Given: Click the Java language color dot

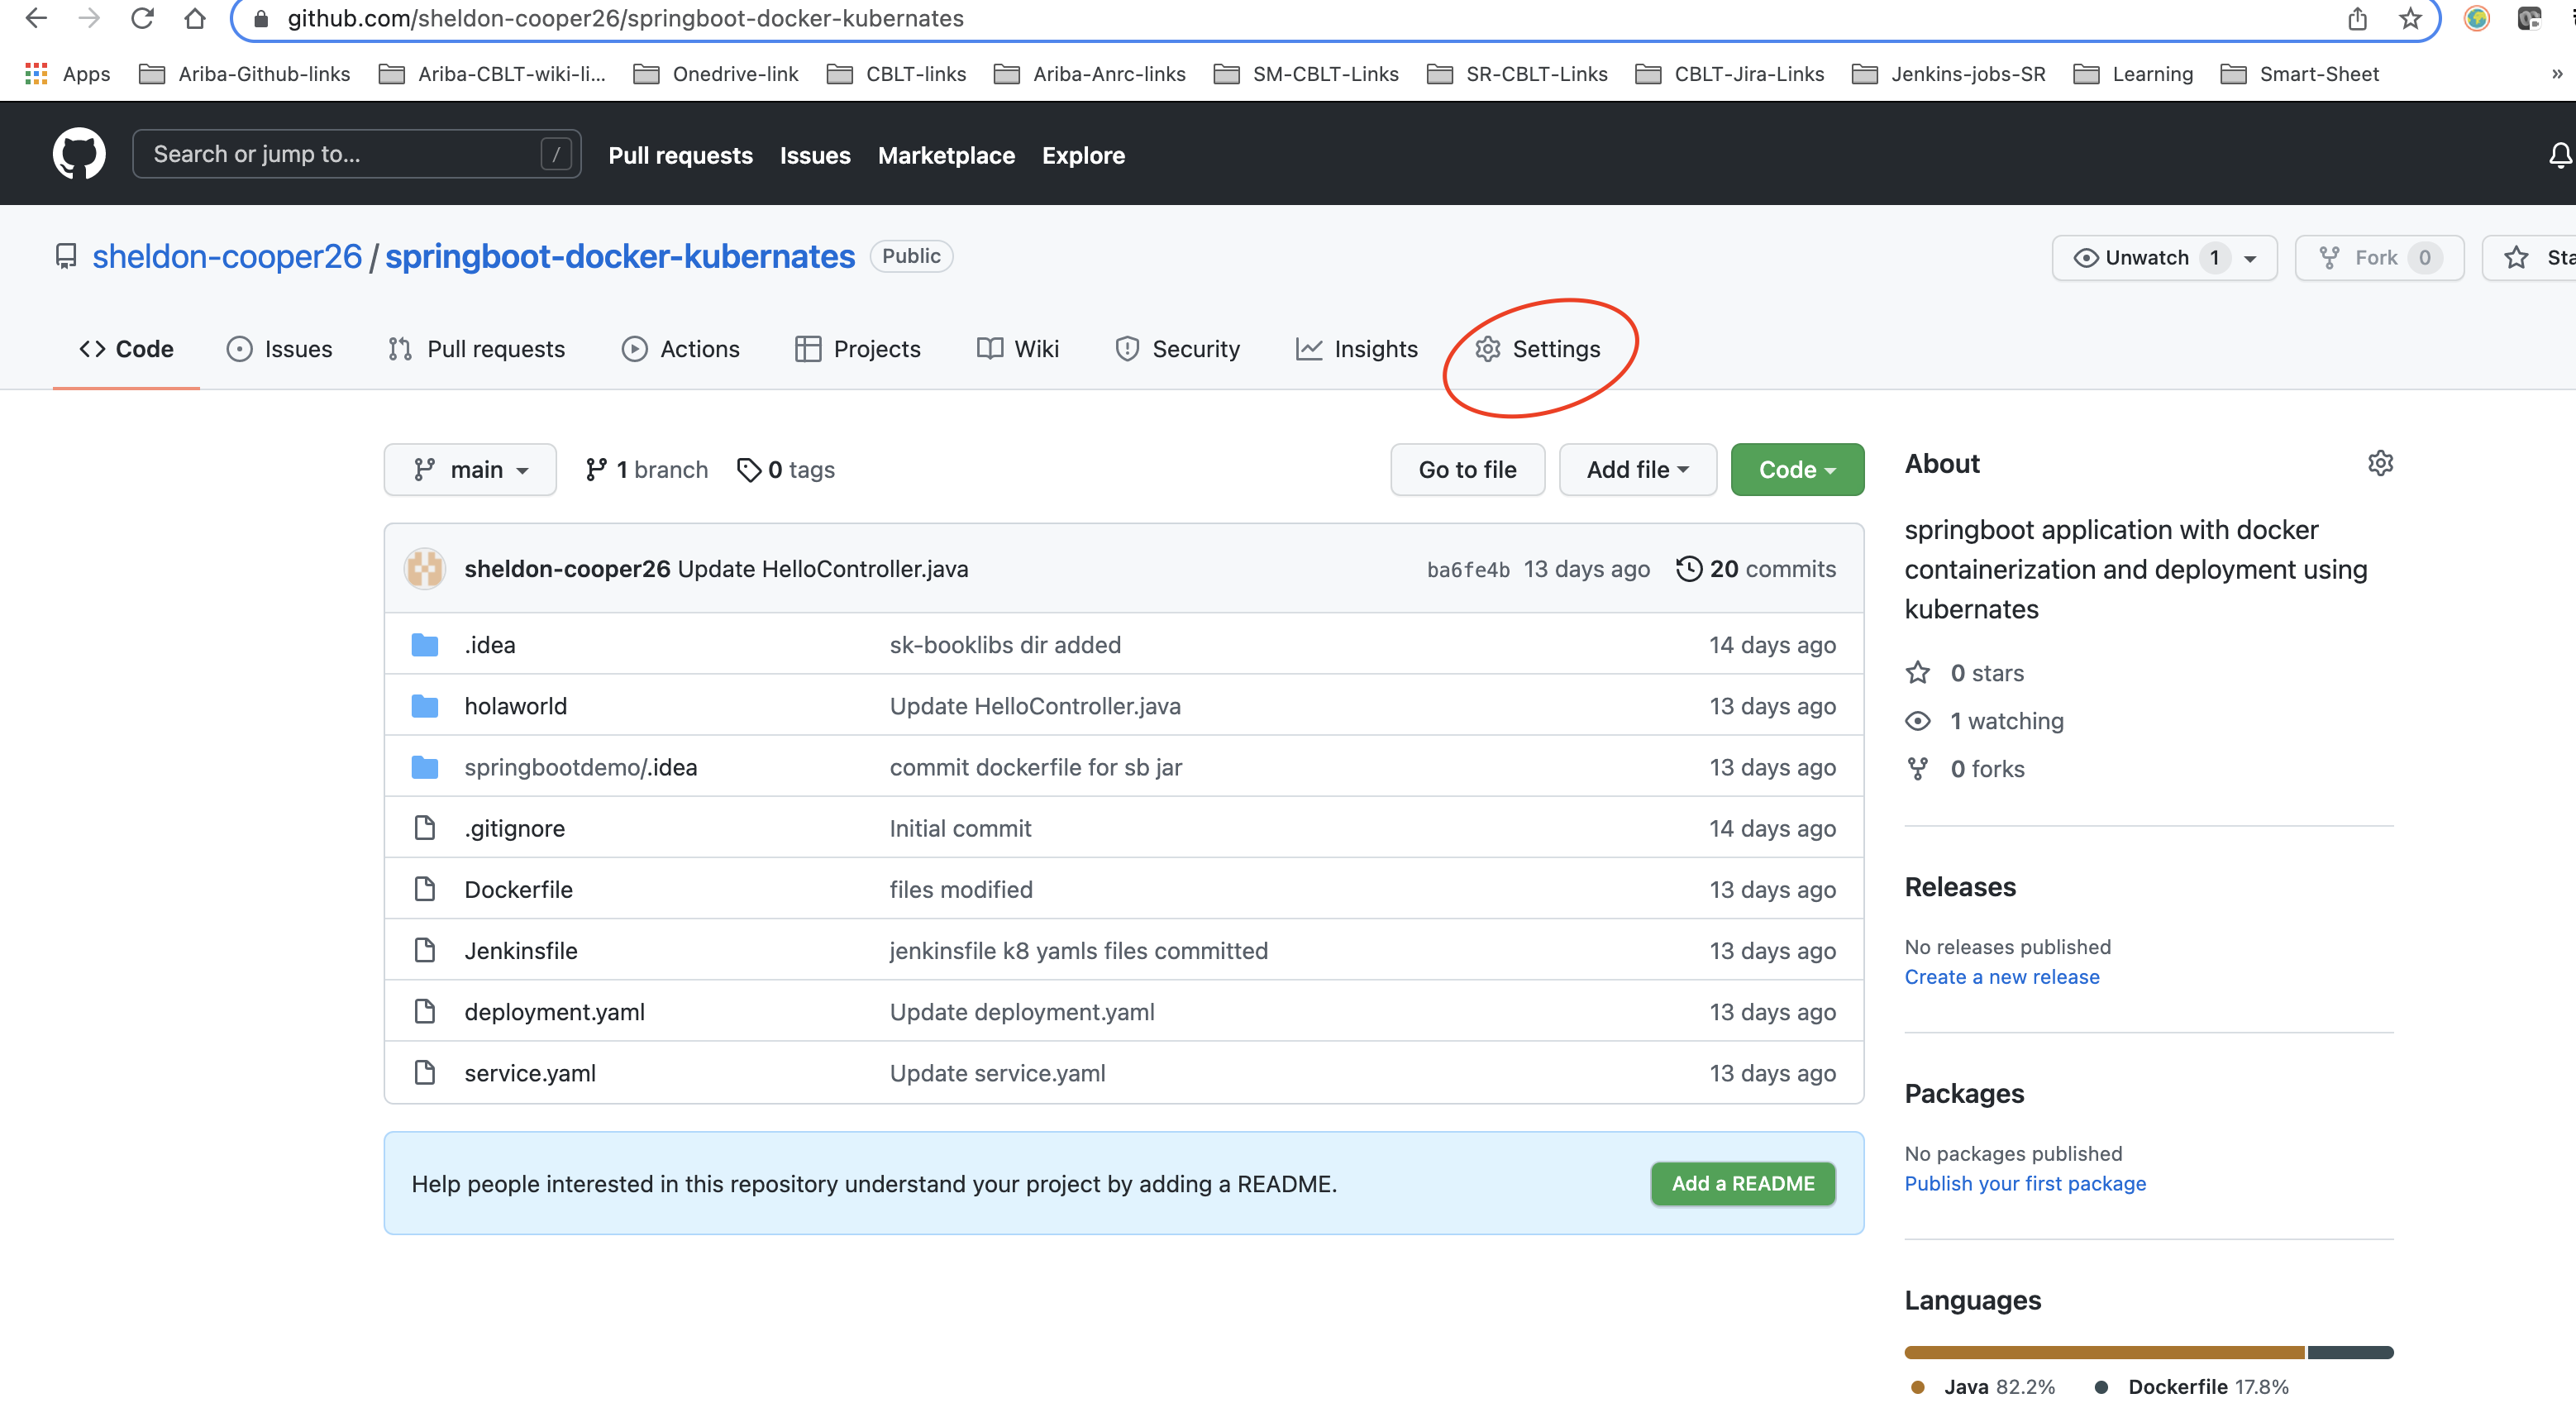Looking at the screenshot, I should click(1917, 1387).
